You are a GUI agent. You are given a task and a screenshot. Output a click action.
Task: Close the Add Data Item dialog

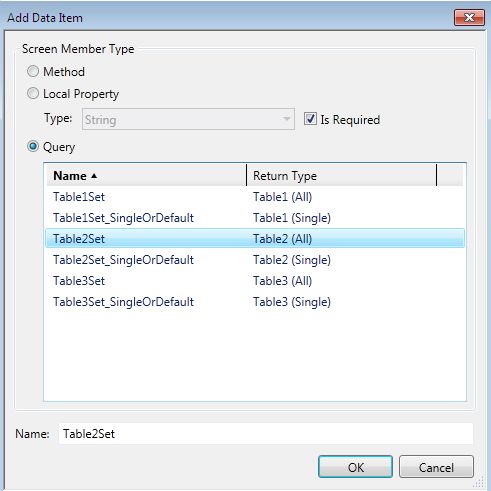click(x=469, y=17)
